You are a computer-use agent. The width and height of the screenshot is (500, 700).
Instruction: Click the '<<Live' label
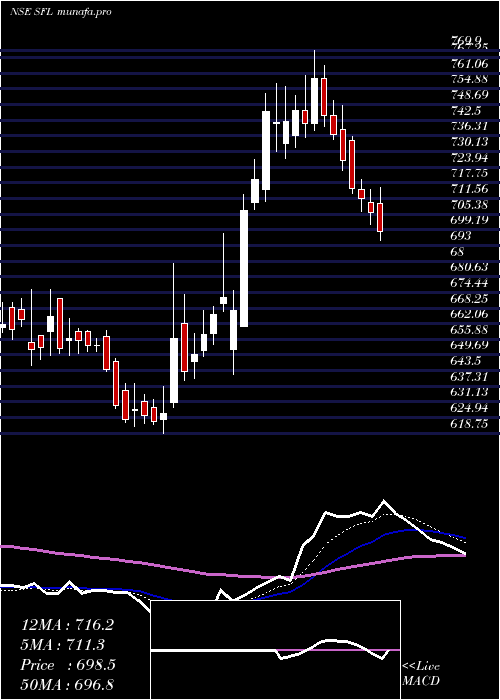tap(421, 667)
